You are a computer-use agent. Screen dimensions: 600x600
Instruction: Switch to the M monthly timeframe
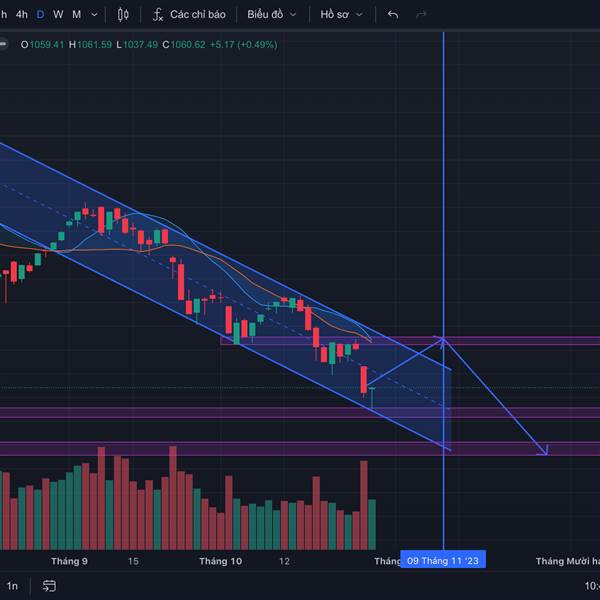point(77,15)
